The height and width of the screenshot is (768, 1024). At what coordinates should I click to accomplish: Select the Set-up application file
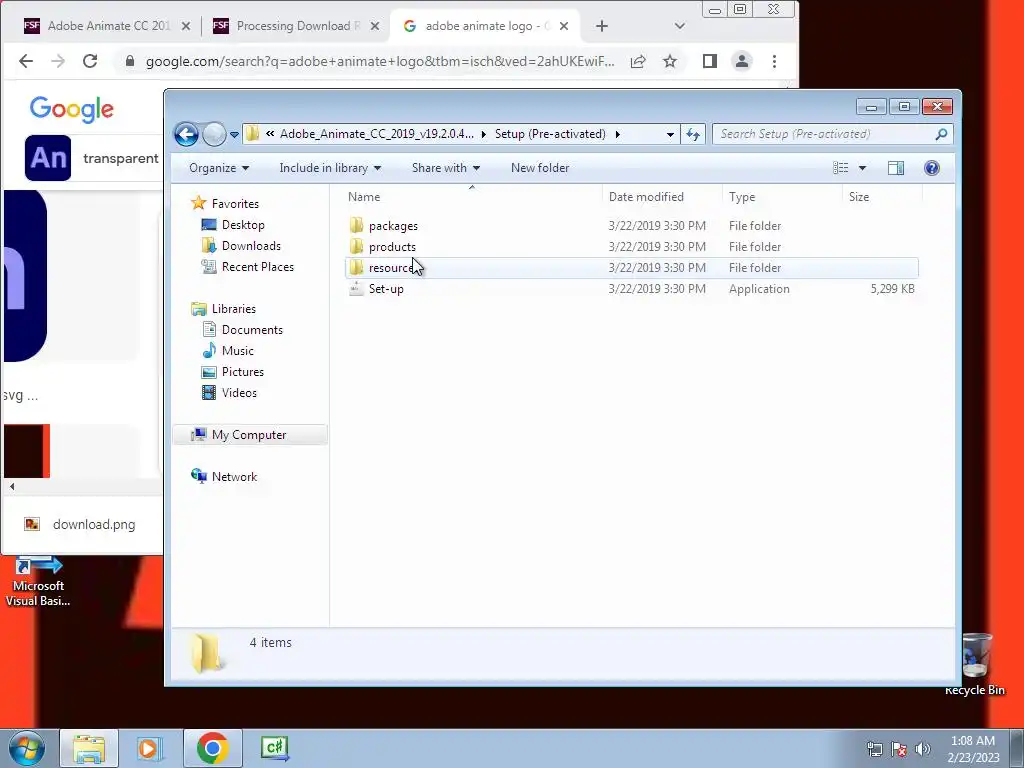(385, 289)
